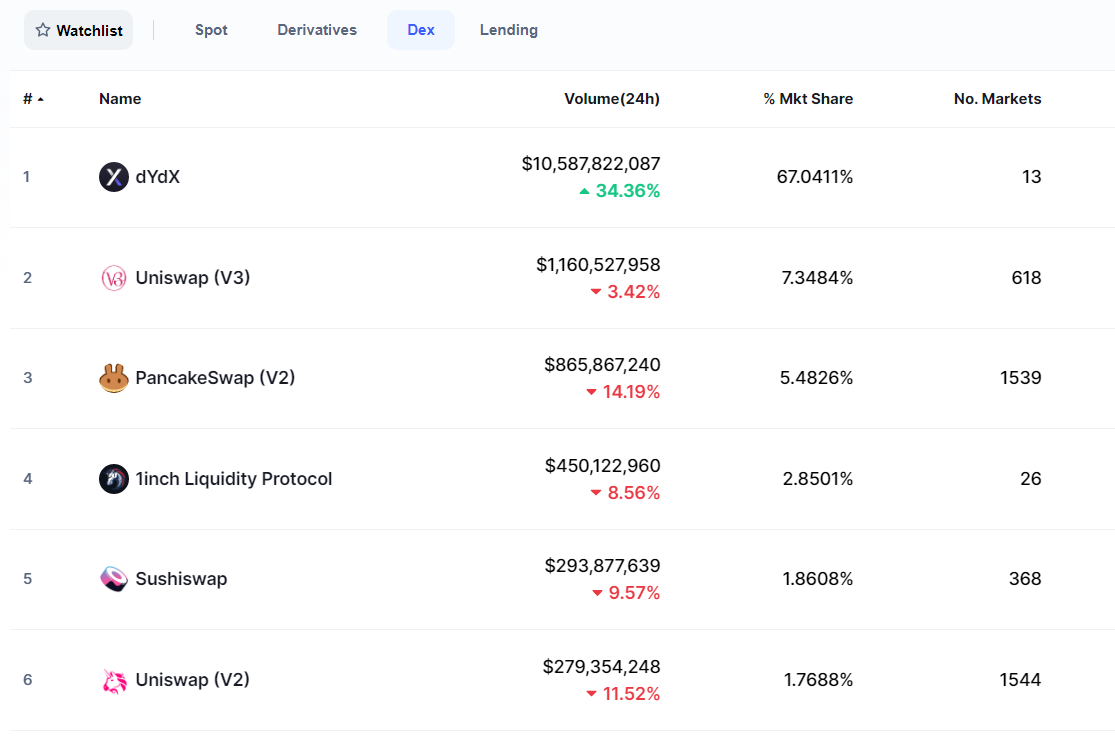Sort by the No. Markets column header
The image size is (1115, 740).
[x=997, y=99]
